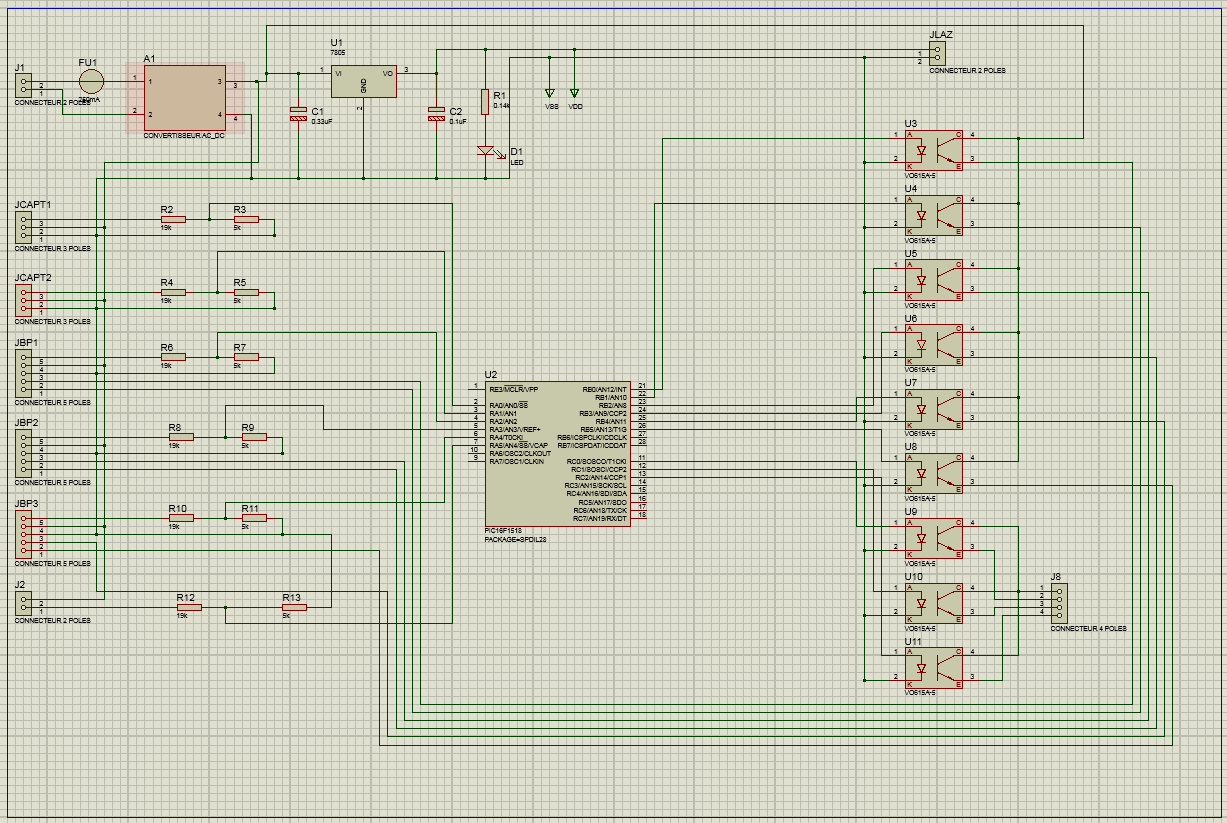This screenshot has height=823, width=1227.
Task: Select capacitor C2 symbol
Action: point(435,113)
